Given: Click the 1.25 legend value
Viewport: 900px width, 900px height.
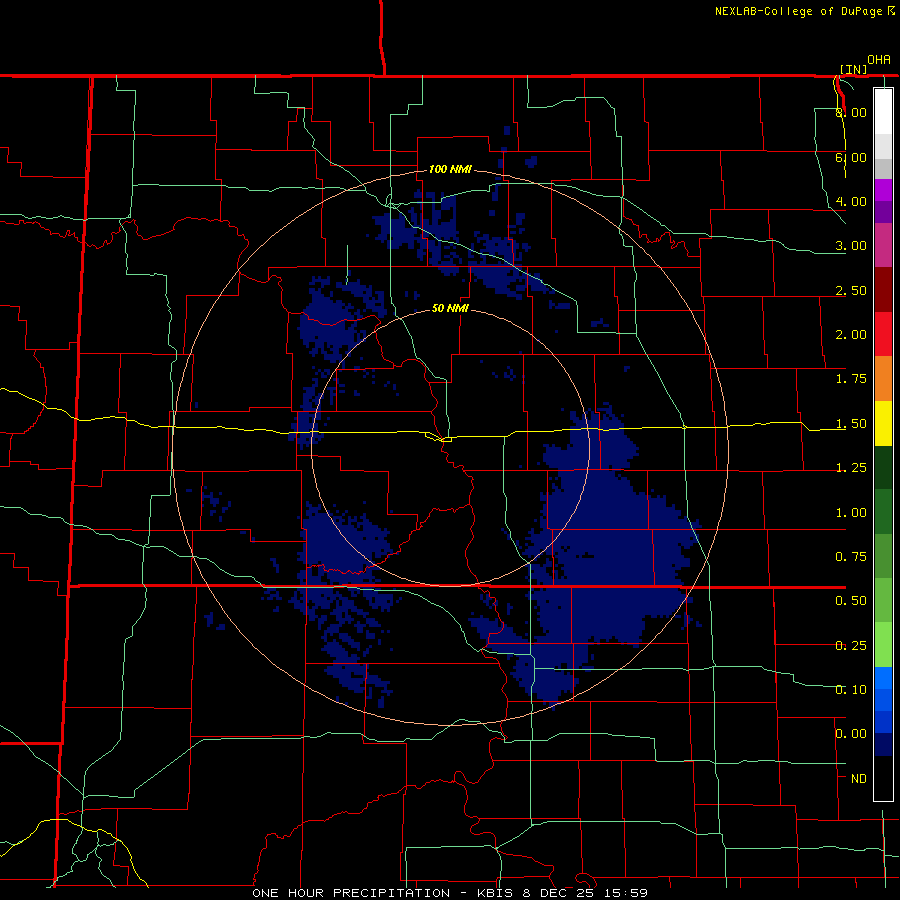Looking at the screenshot, I should [x=851, y=468].
